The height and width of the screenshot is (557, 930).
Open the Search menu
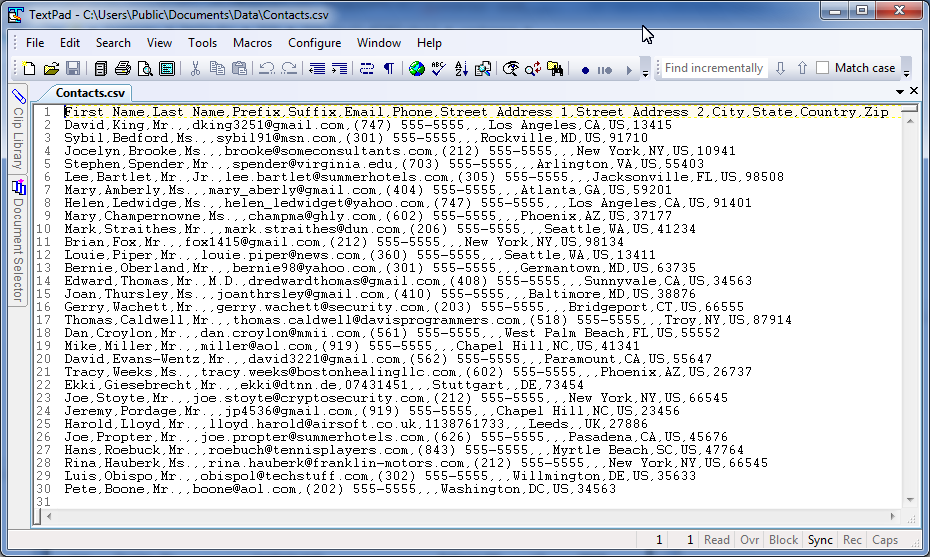[x=113, y=43]
